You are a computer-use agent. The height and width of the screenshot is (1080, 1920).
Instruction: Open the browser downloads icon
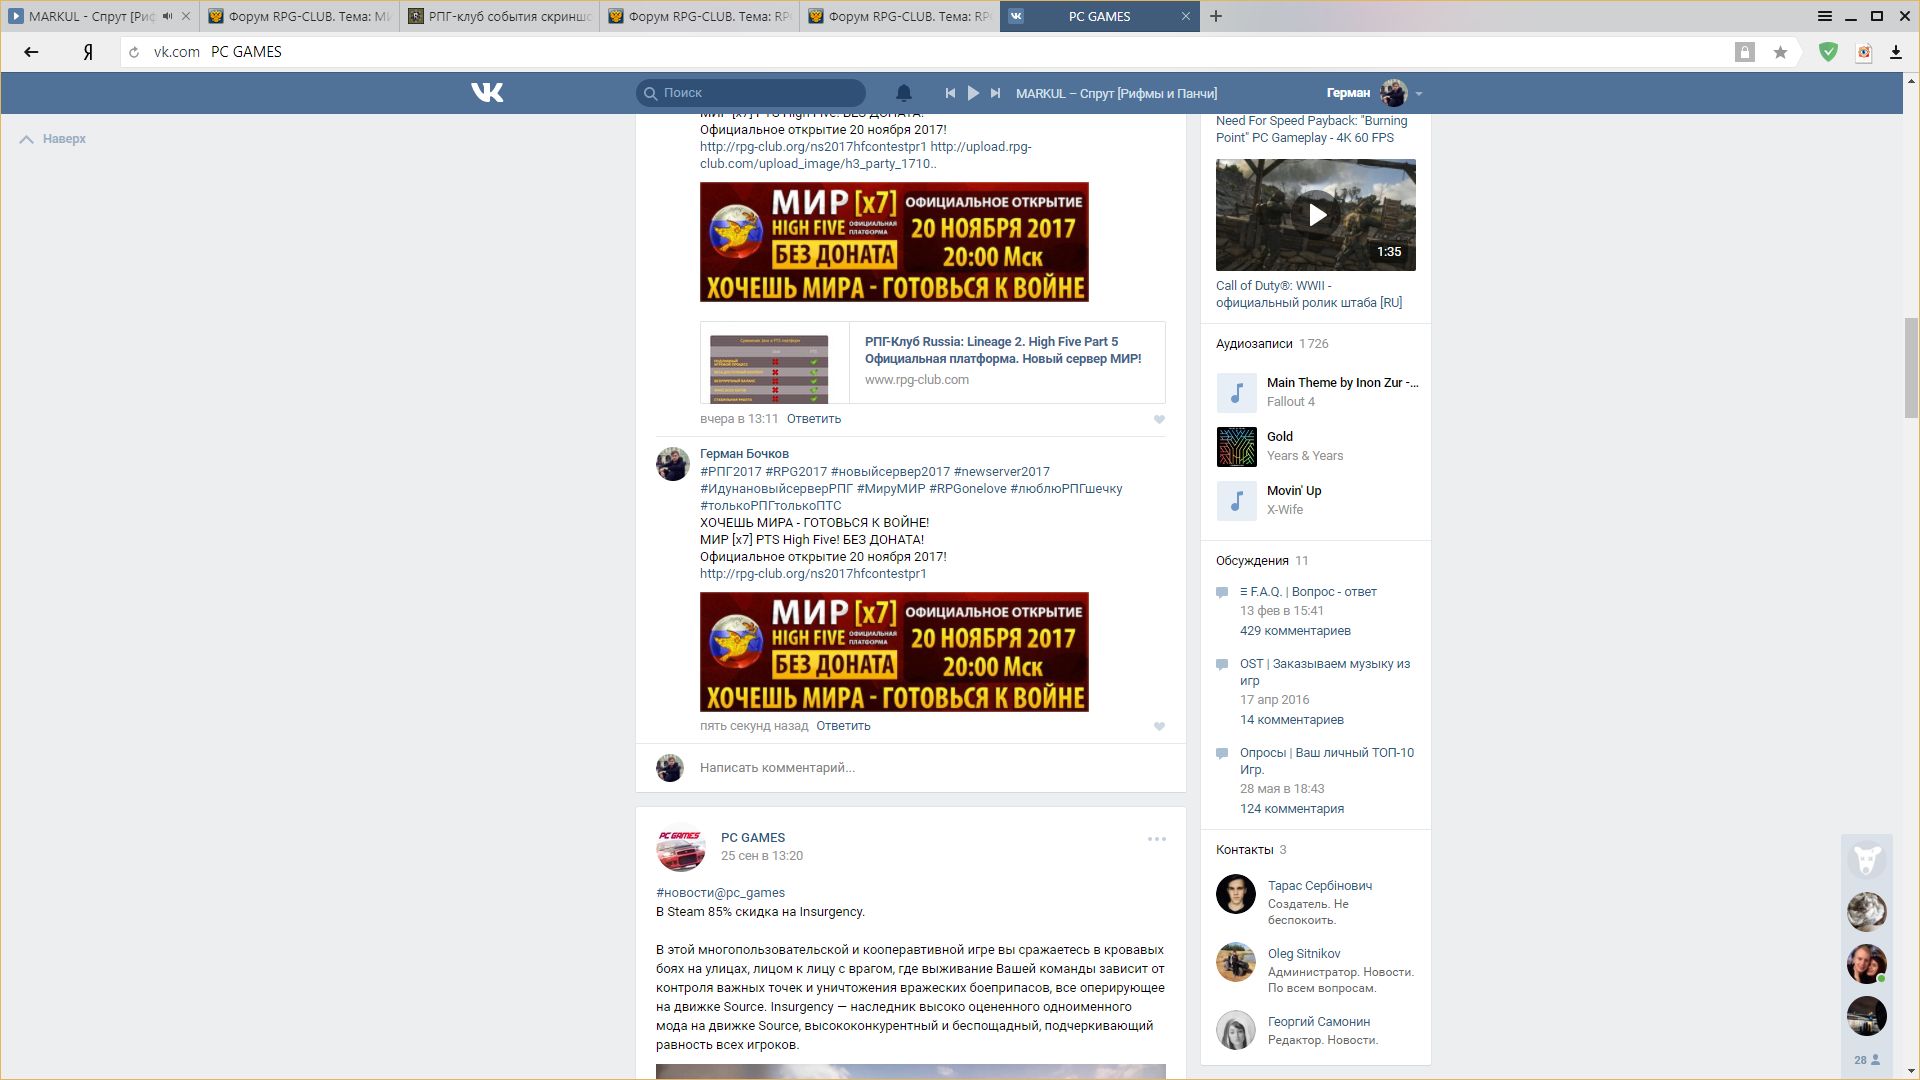pos(1895,52)
